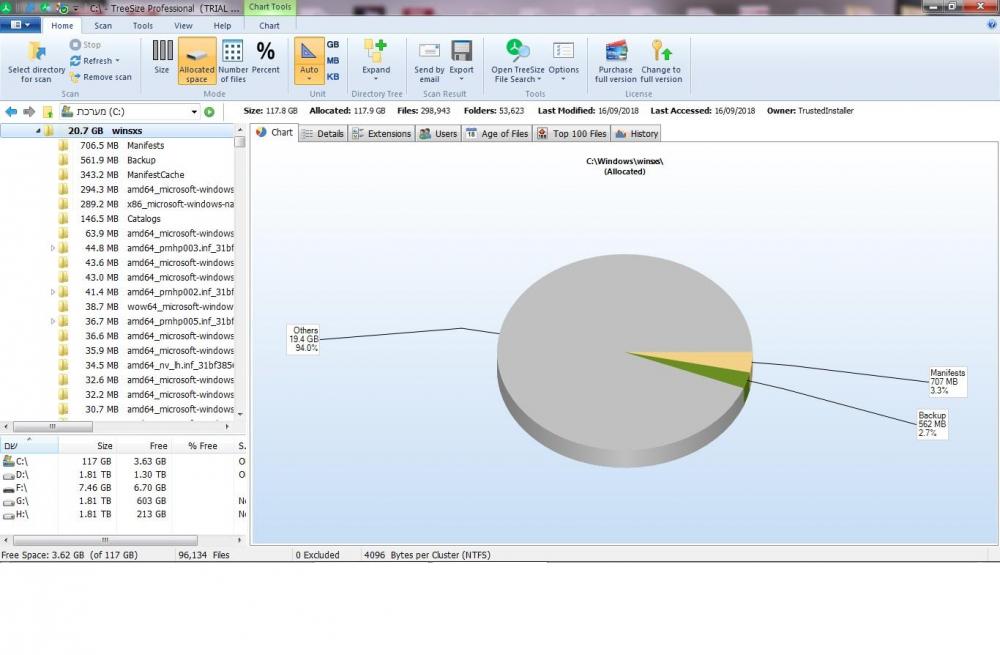
Task: Click the directory tree horizontal scrollbar
Action: tap(117, 426)
